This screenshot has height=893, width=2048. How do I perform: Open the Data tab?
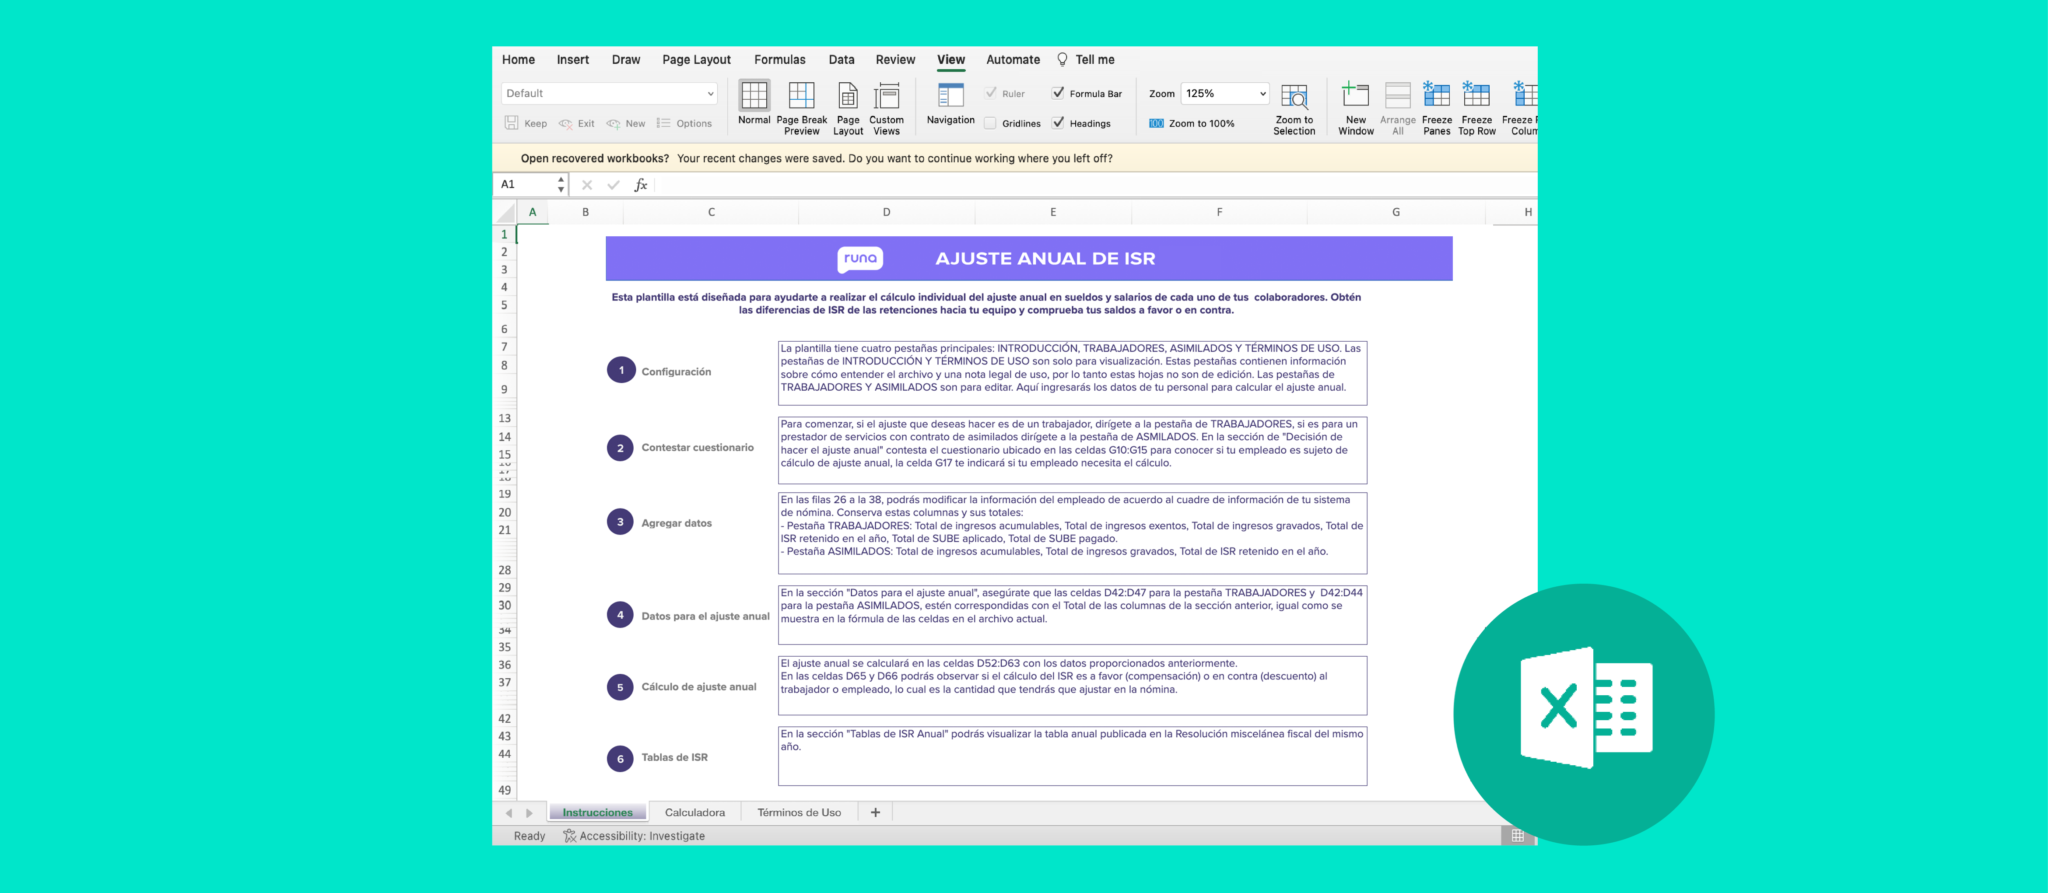point(842,60)
